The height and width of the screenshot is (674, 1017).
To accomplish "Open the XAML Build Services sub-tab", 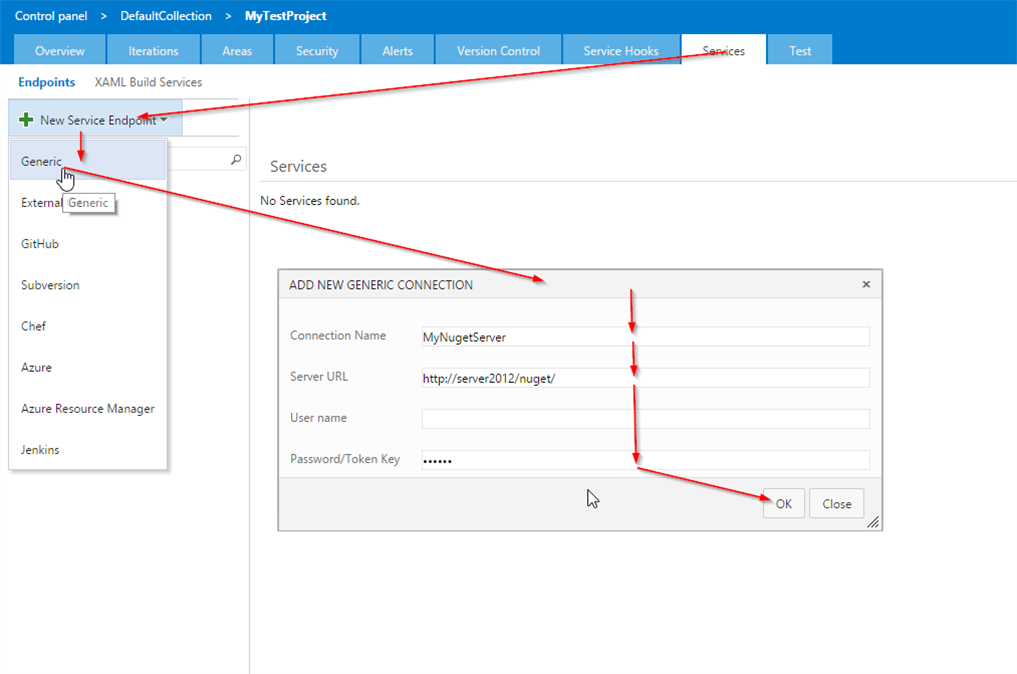I will [146, 82].
